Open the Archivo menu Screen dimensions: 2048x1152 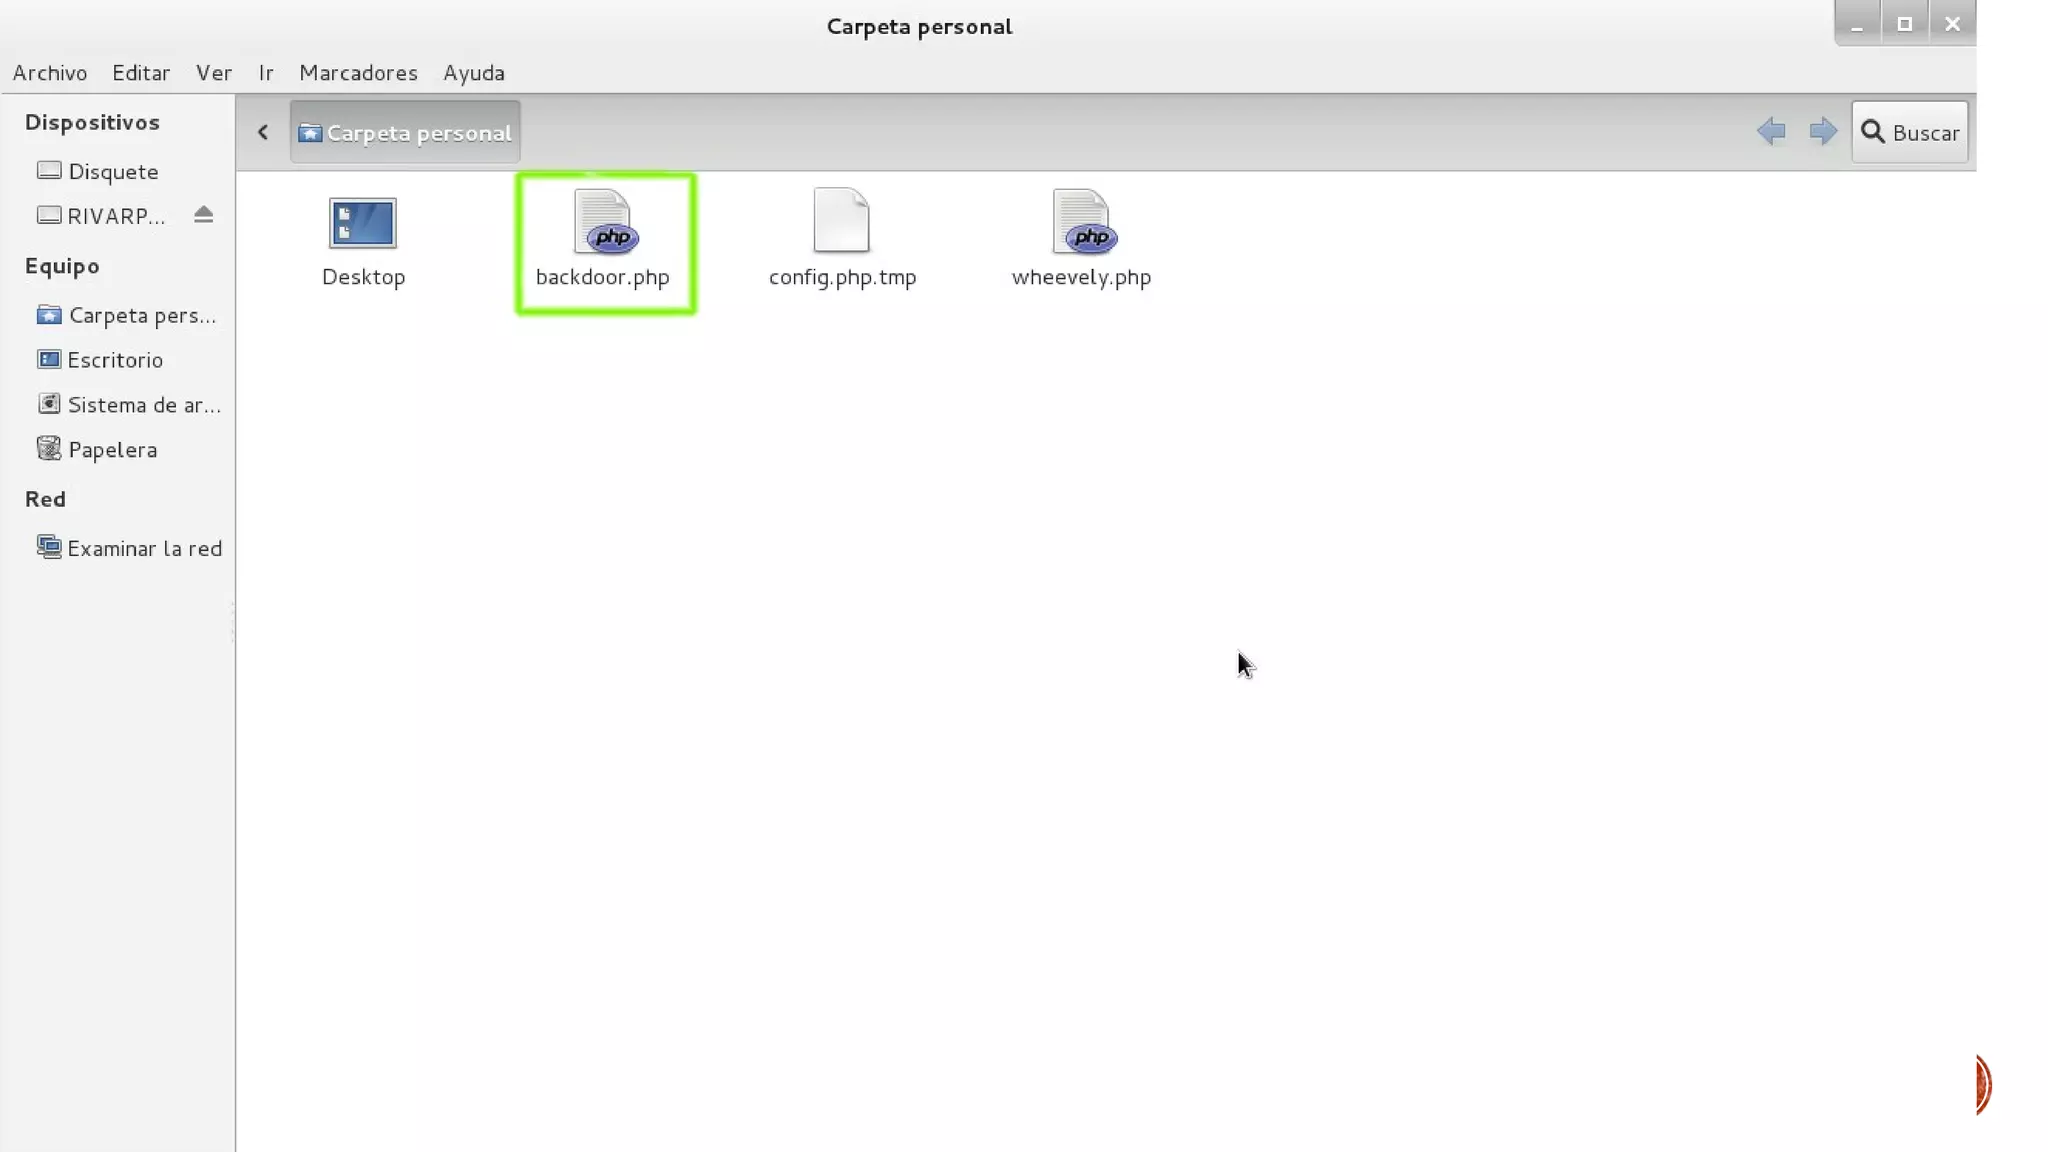49,73
